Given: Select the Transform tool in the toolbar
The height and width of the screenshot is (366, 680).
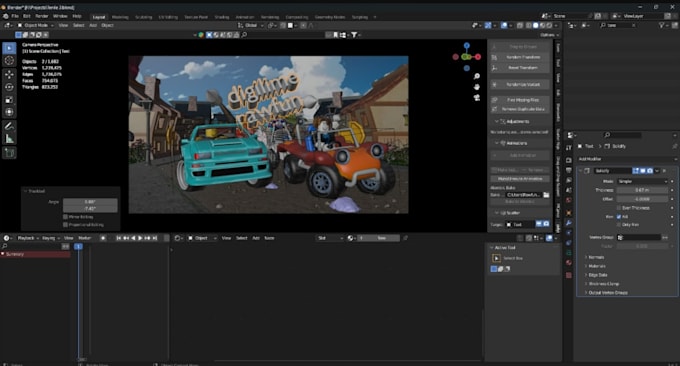Looking at the screenshot, I should tap(9, 112).
